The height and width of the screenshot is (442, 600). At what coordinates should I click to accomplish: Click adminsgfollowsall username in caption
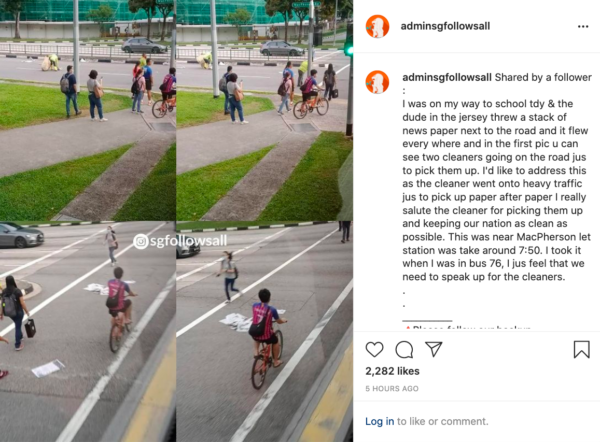tap(447, 77)
